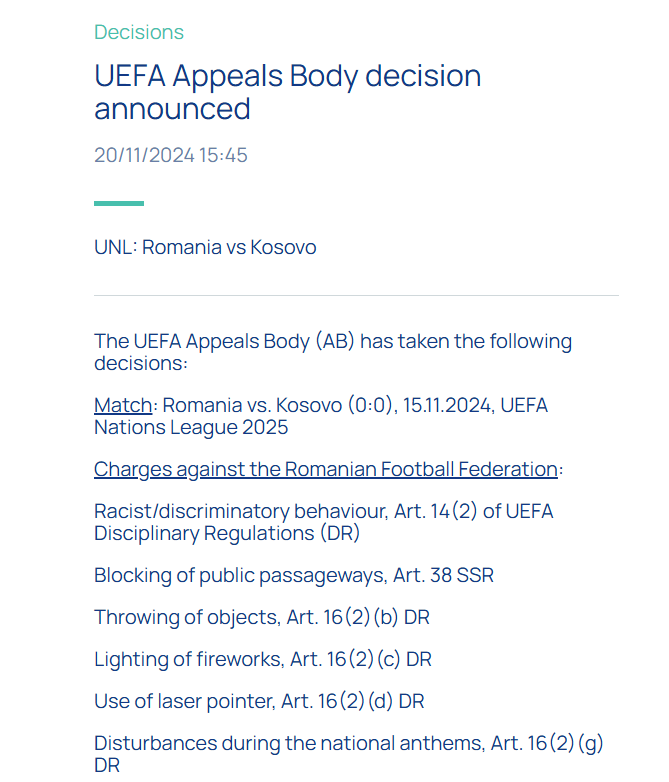Image resolution: width=669 pixels, height=782 pixels.
Task: Click the horizontal divider line below the subtitle
Action: (356, 295)
